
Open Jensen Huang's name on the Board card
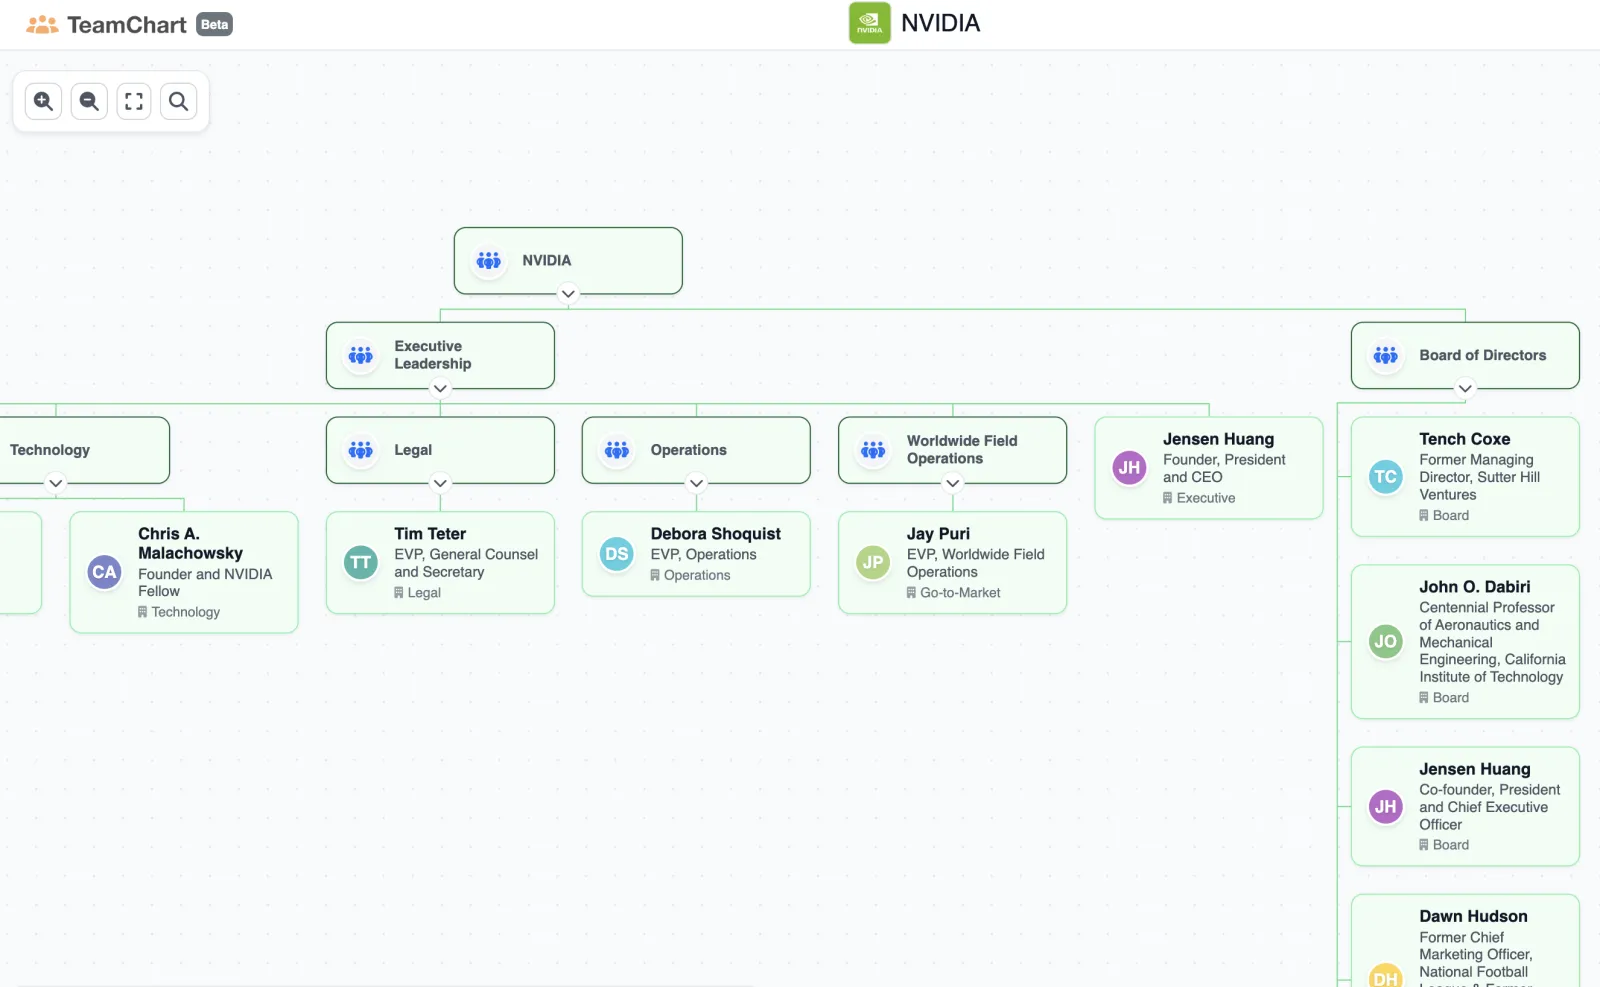pyautogui.click(x=1475, y=769)
